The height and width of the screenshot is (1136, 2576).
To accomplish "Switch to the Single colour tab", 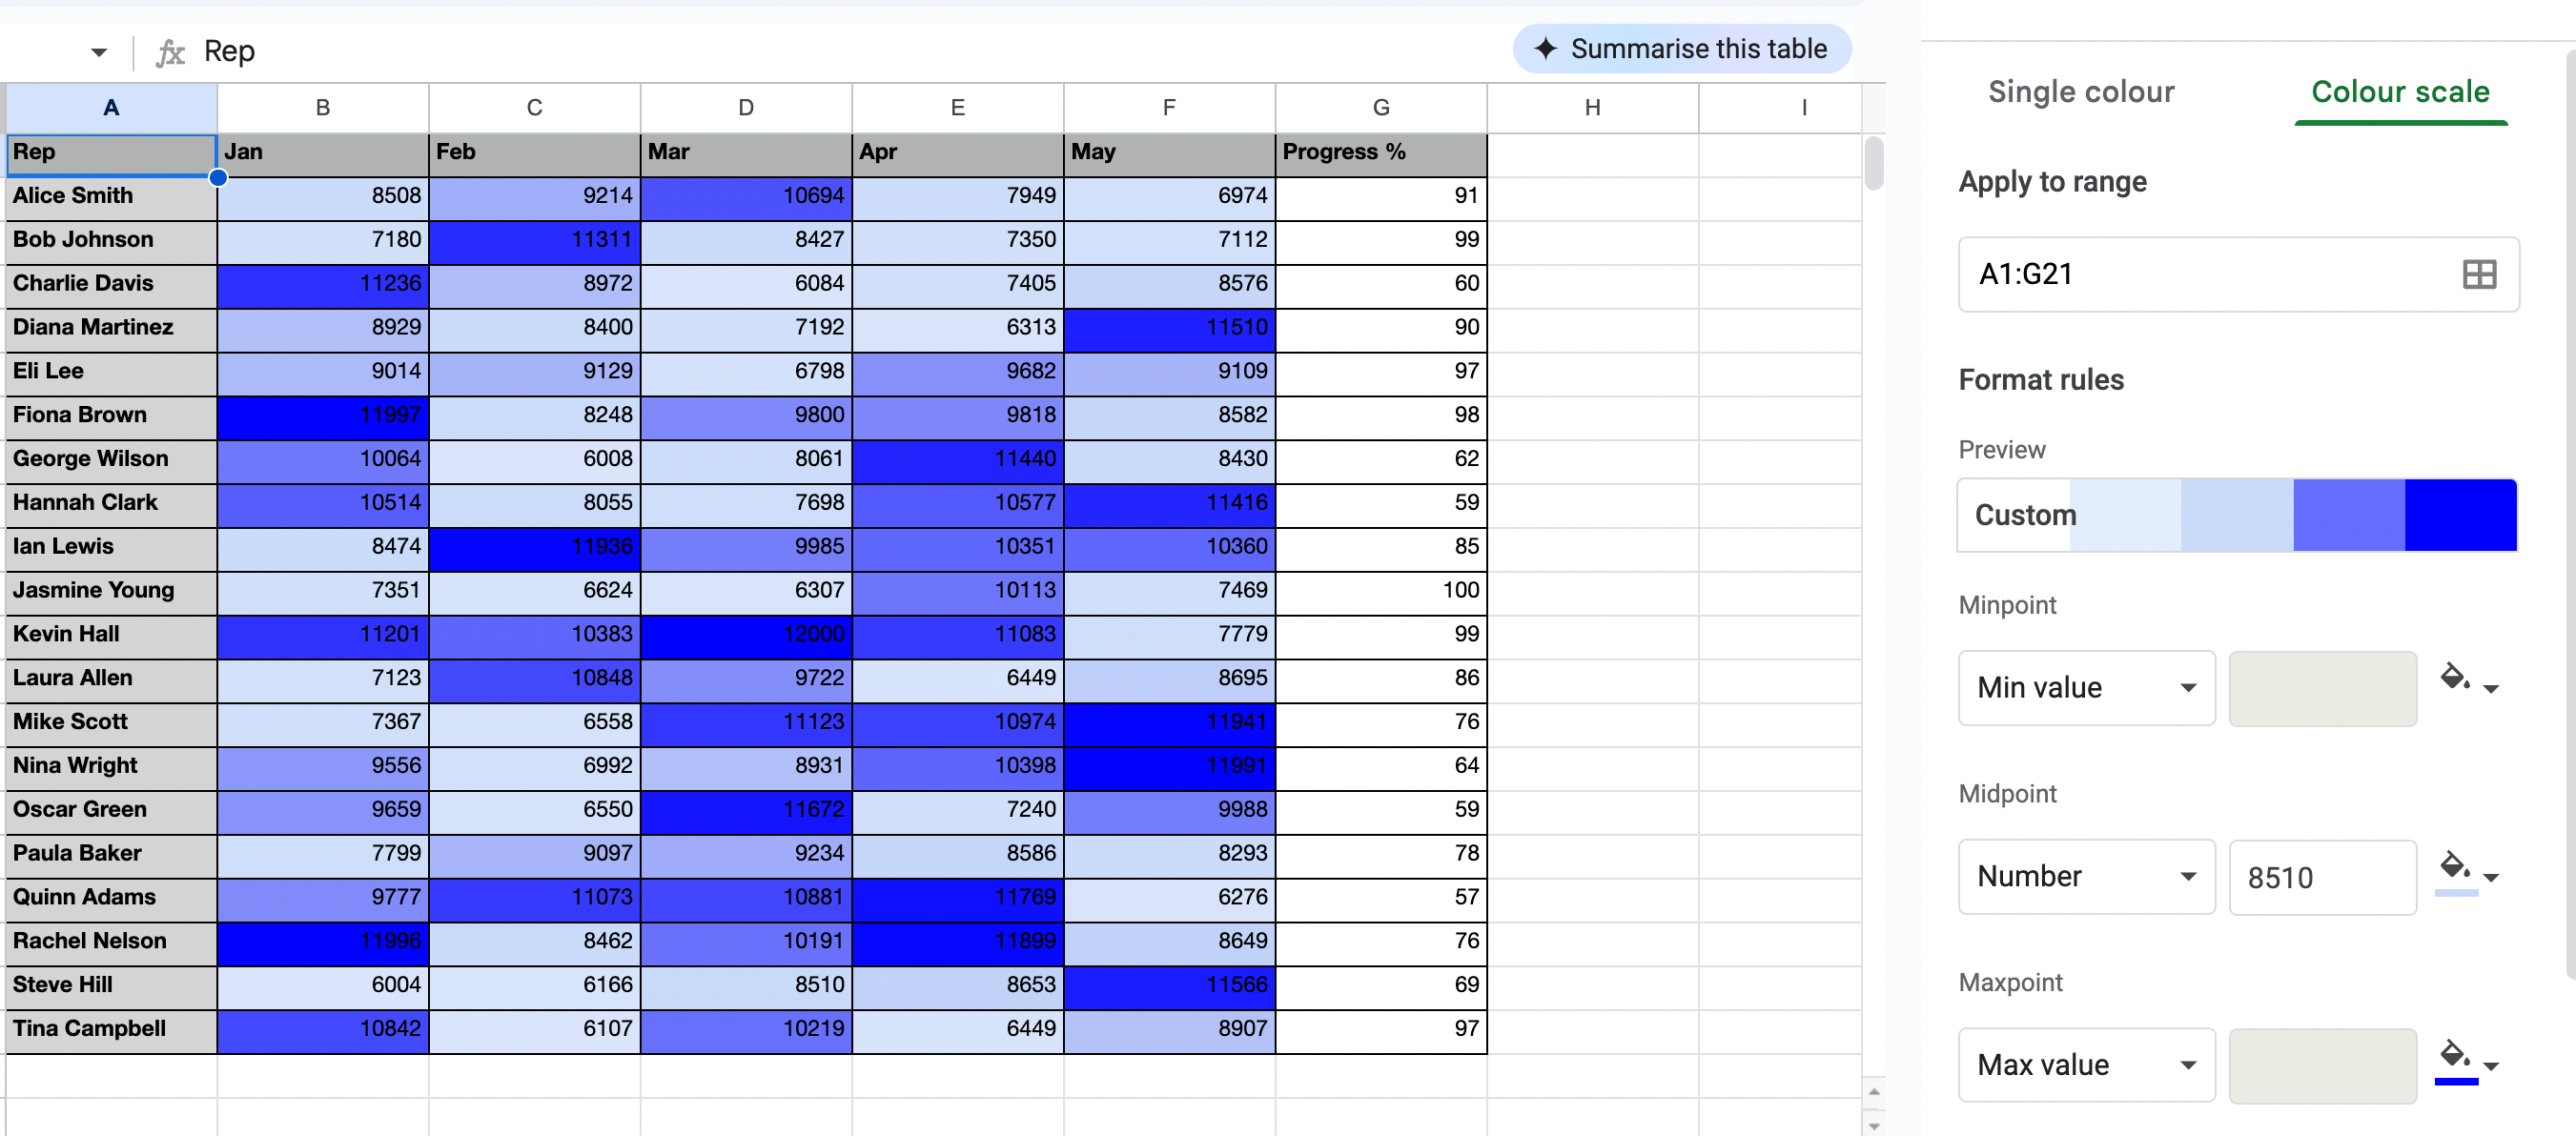I will pyautogui.click(x=2080, y=92).
